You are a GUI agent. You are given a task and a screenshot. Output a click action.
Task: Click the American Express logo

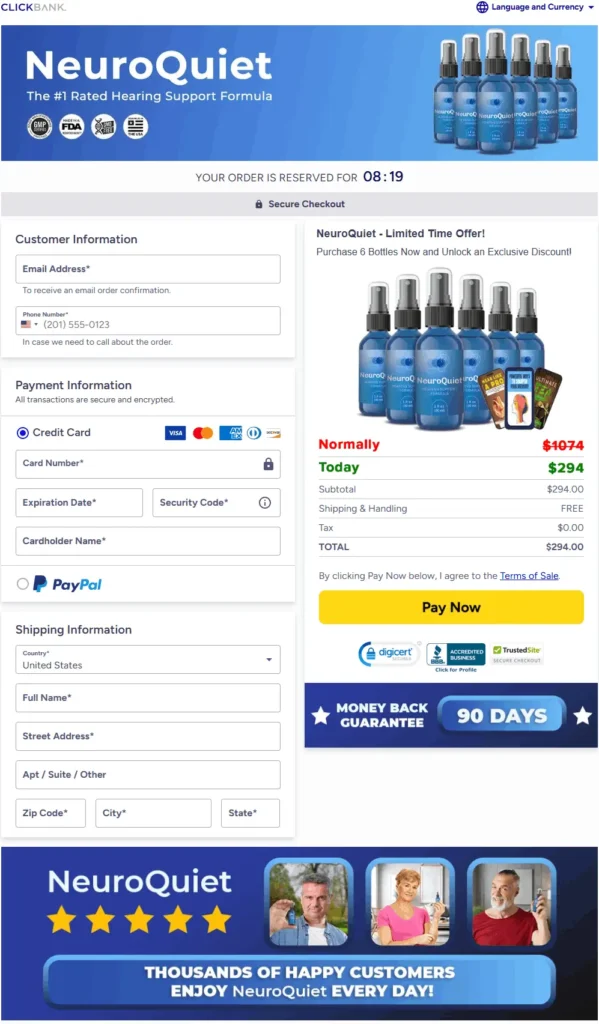(231, 433)
